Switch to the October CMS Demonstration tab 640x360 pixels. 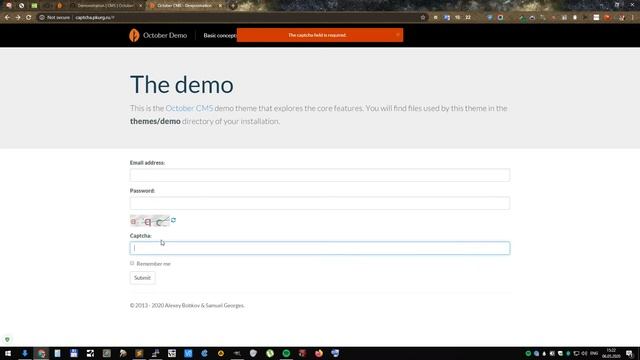click(184, 6)
